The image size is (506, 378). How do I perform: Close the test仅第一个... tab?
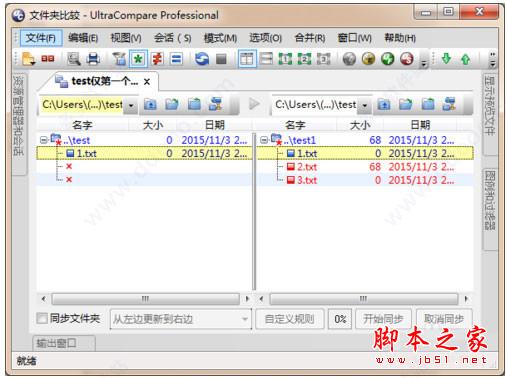pyautogui.click(x=147, y=82)
